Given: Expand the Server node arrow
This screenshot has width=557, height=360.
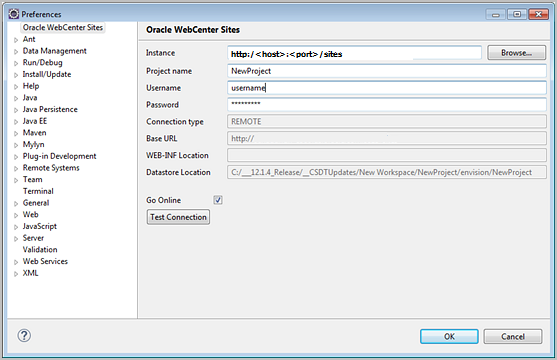Looking at the screenshot, I should pyautogui.click(x=16, y=239).
